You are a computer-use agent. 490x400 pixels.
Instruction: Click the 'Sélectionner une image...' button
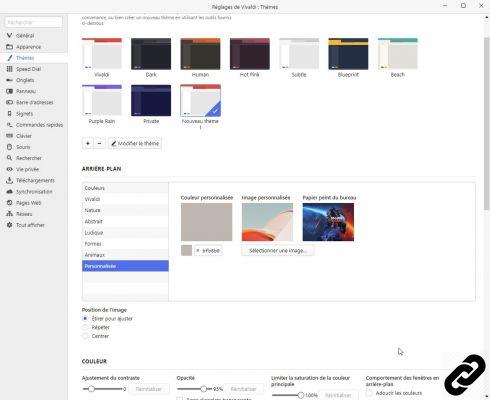coord(278,250)
